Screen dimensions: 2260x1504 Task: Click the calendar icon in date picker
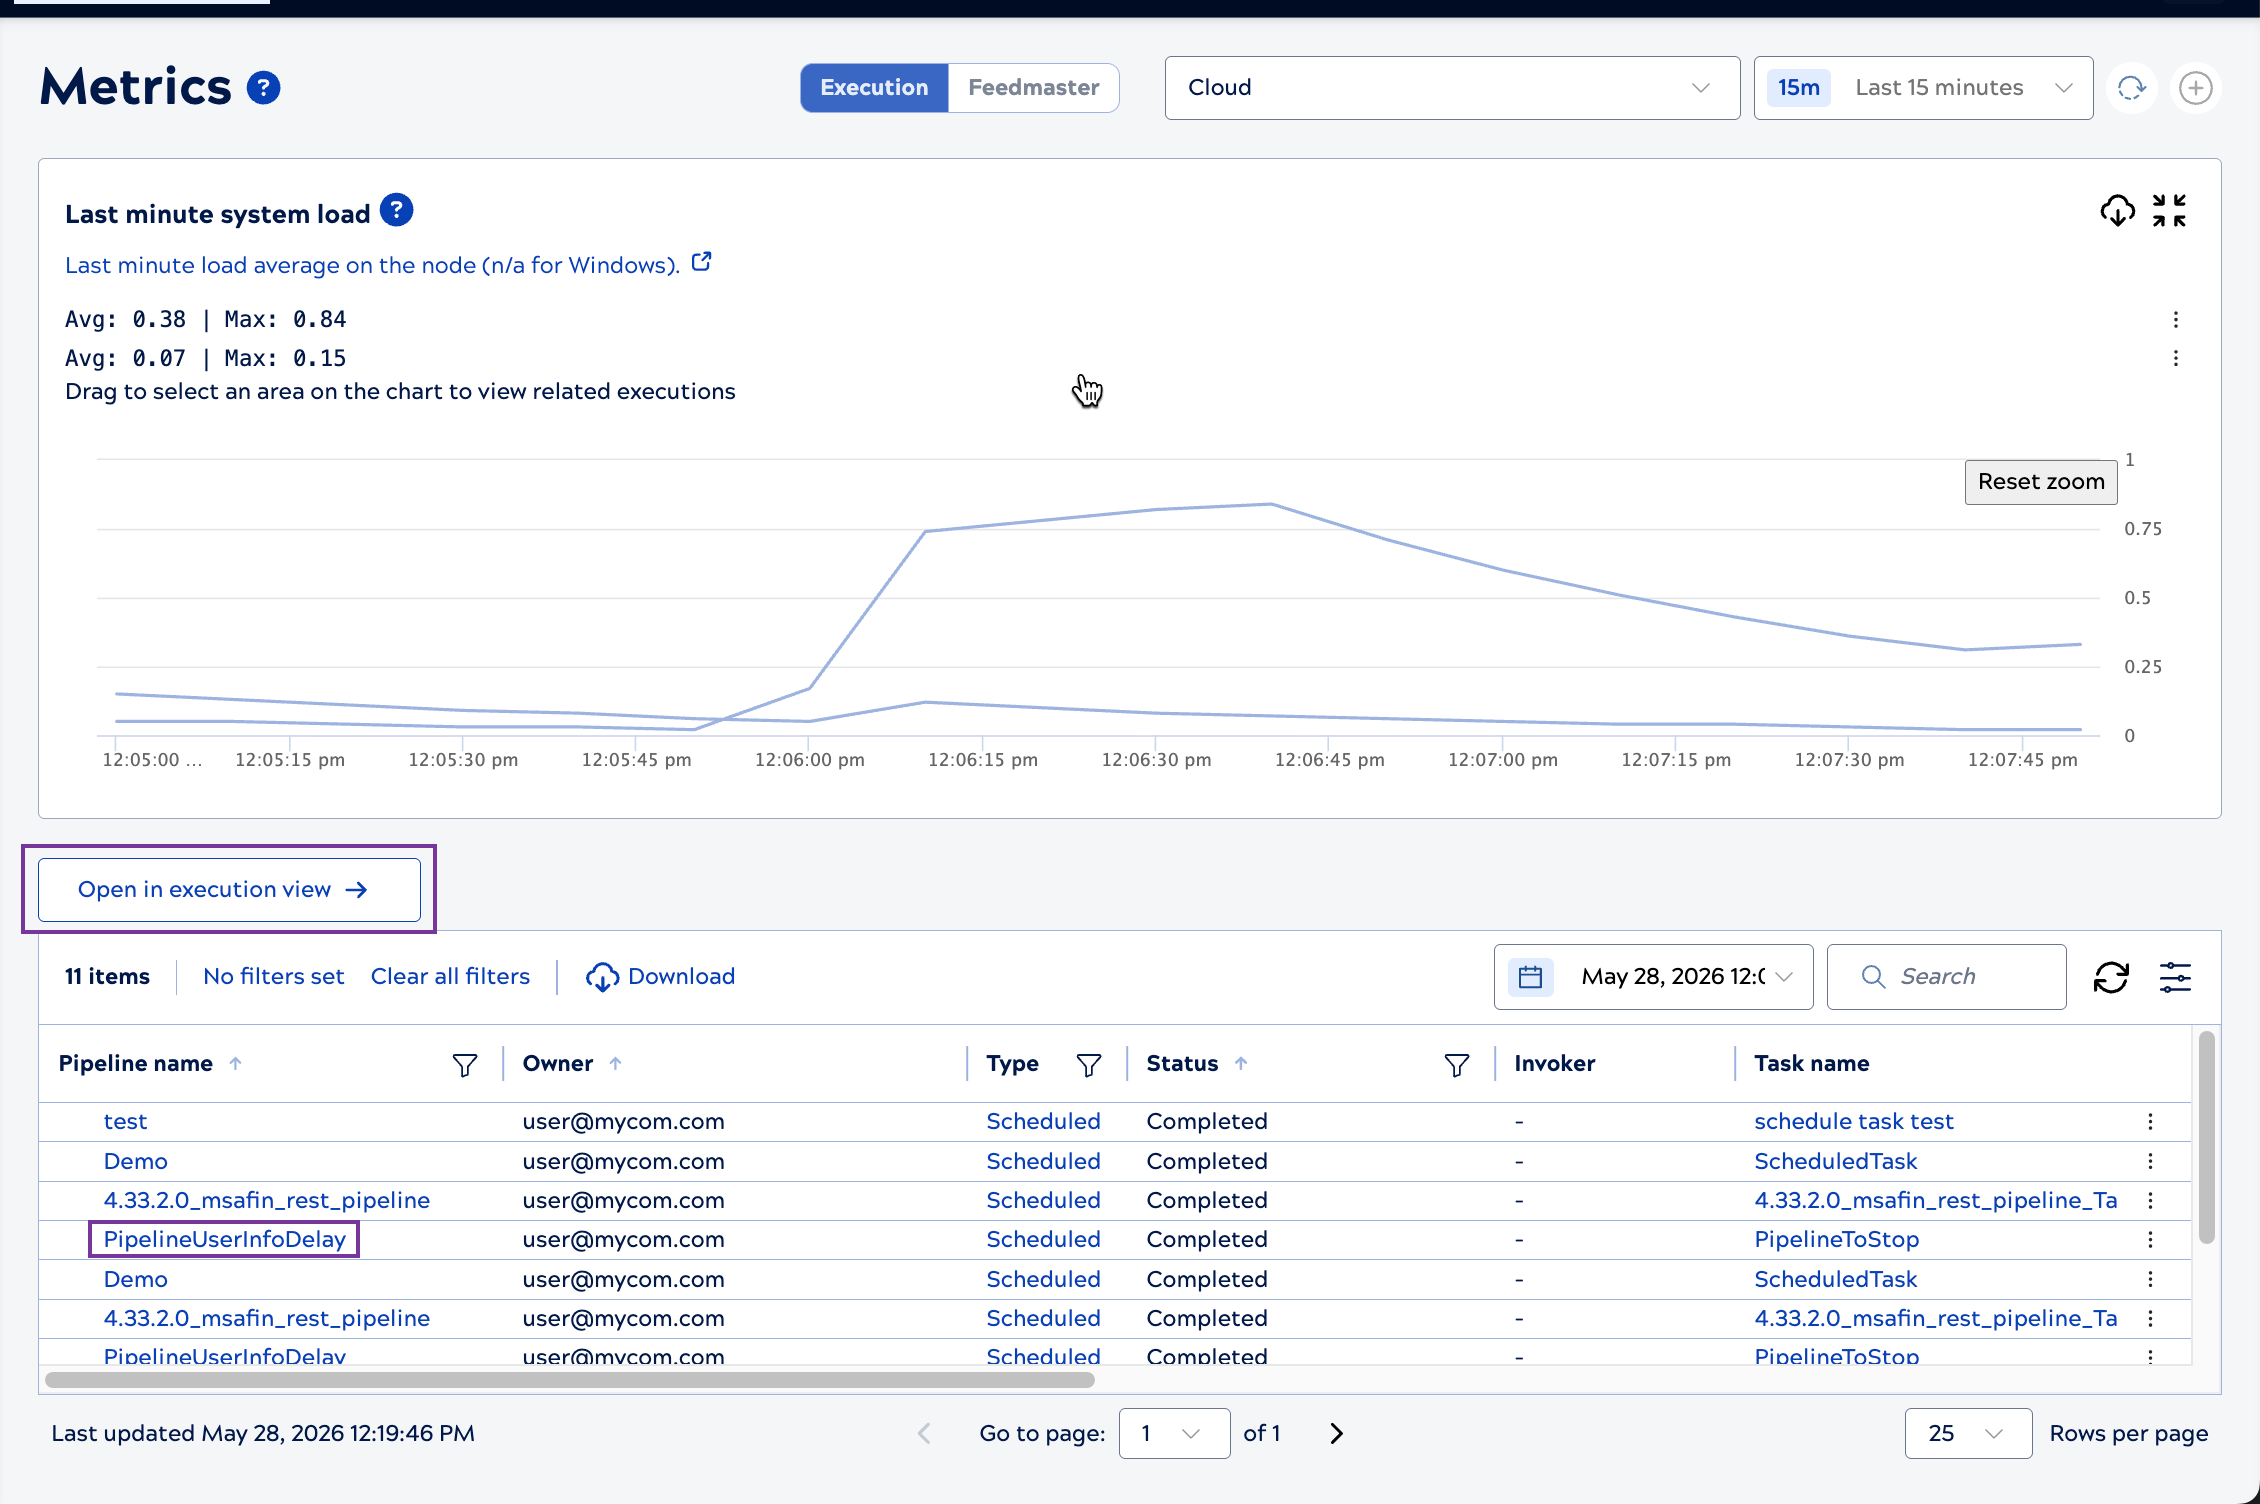pyautogui.click(x=1530, y=976)
